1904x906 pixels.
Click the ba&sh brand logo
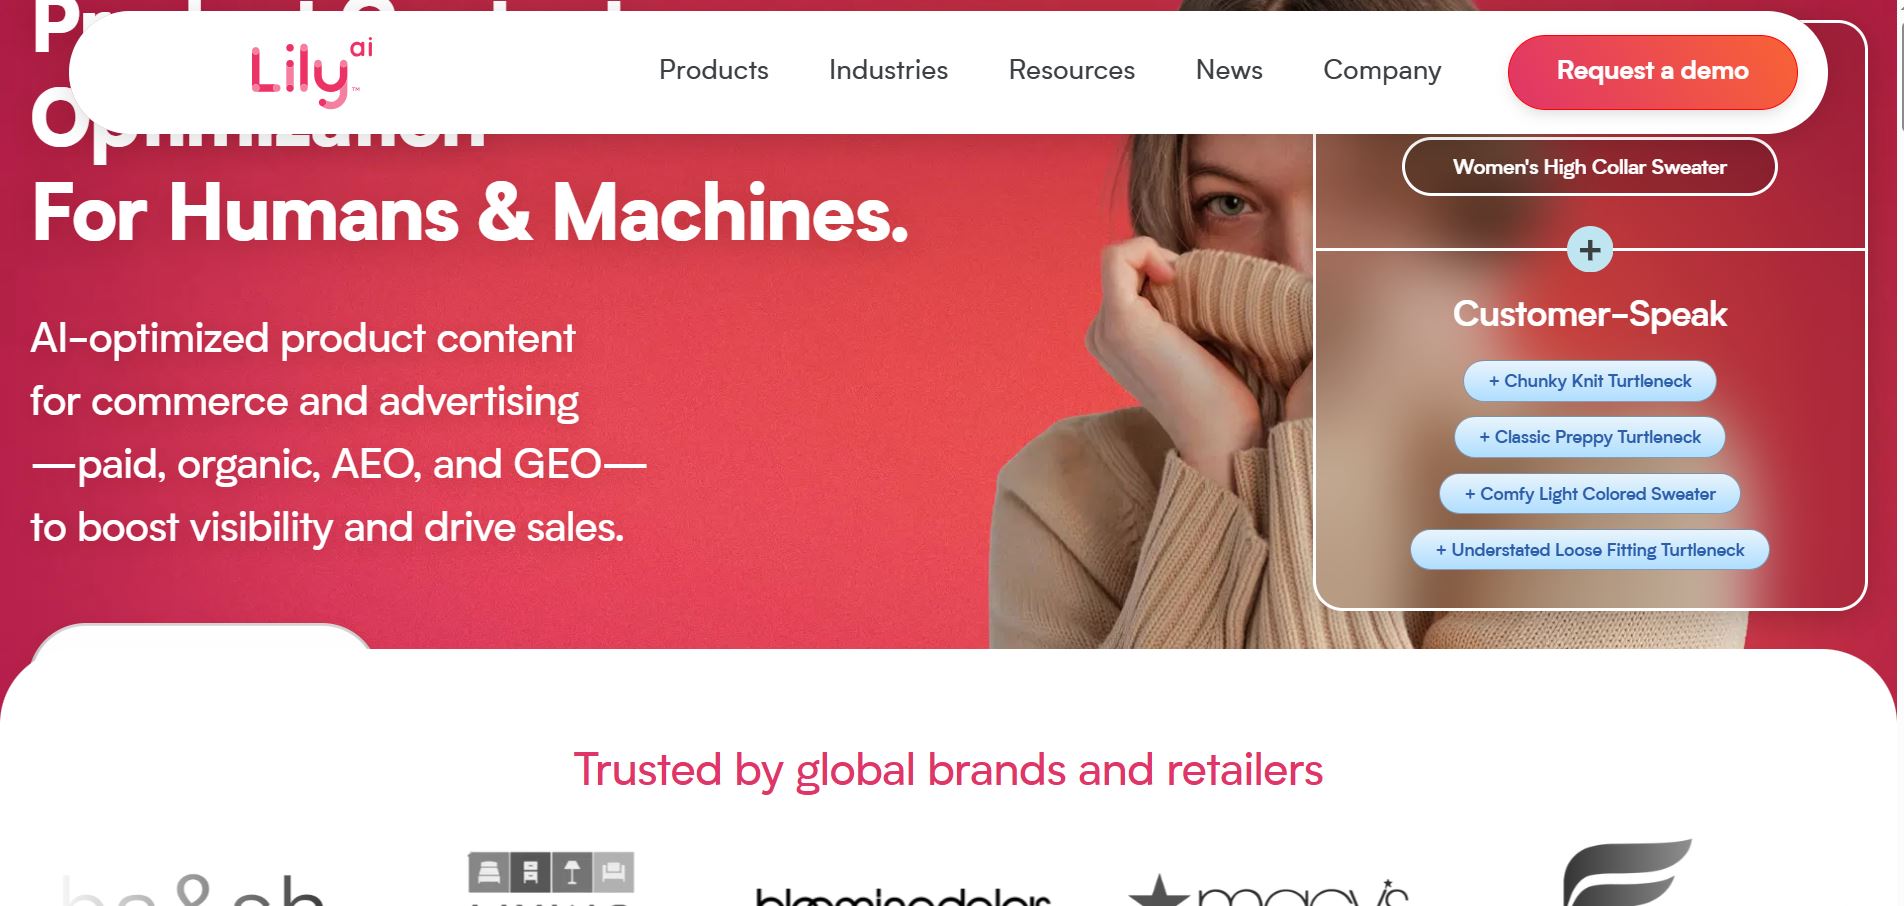tap(193, 890)
